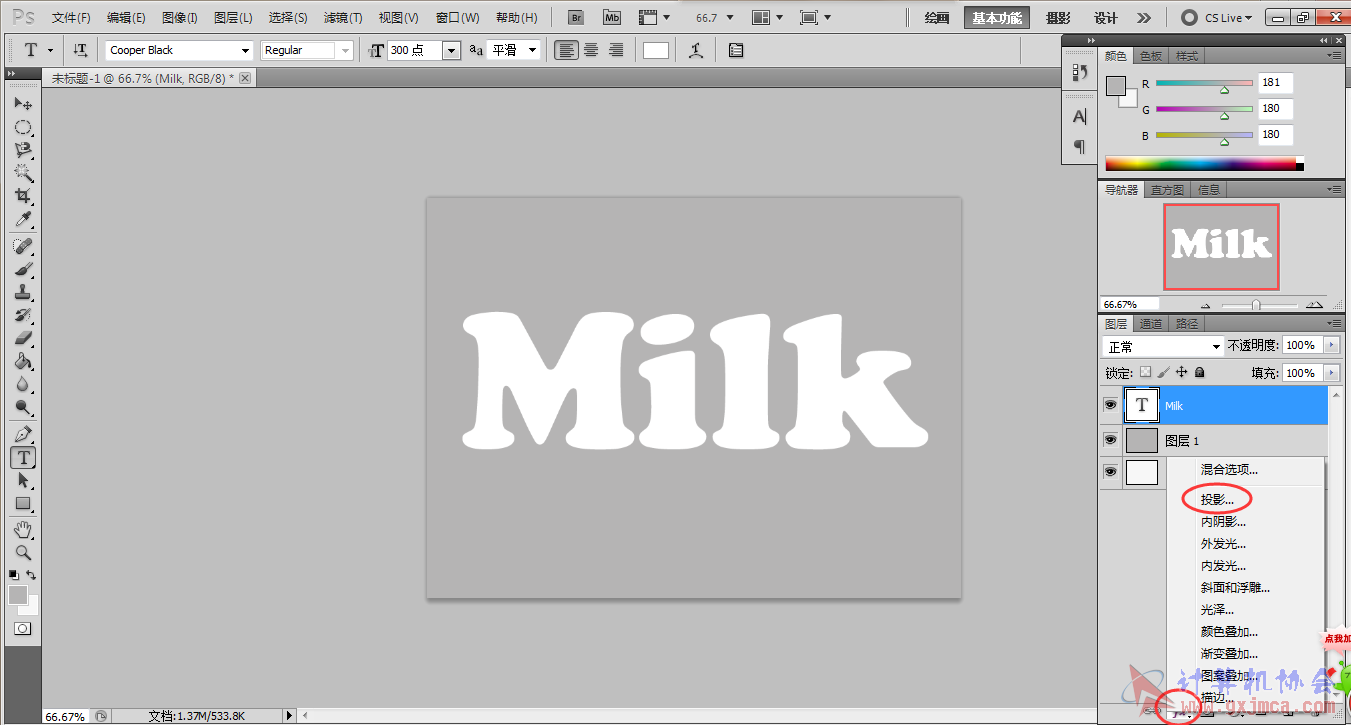Select the History Brush tool
The width and height of the screenshot is (1351, 725).
click(23, 315)
